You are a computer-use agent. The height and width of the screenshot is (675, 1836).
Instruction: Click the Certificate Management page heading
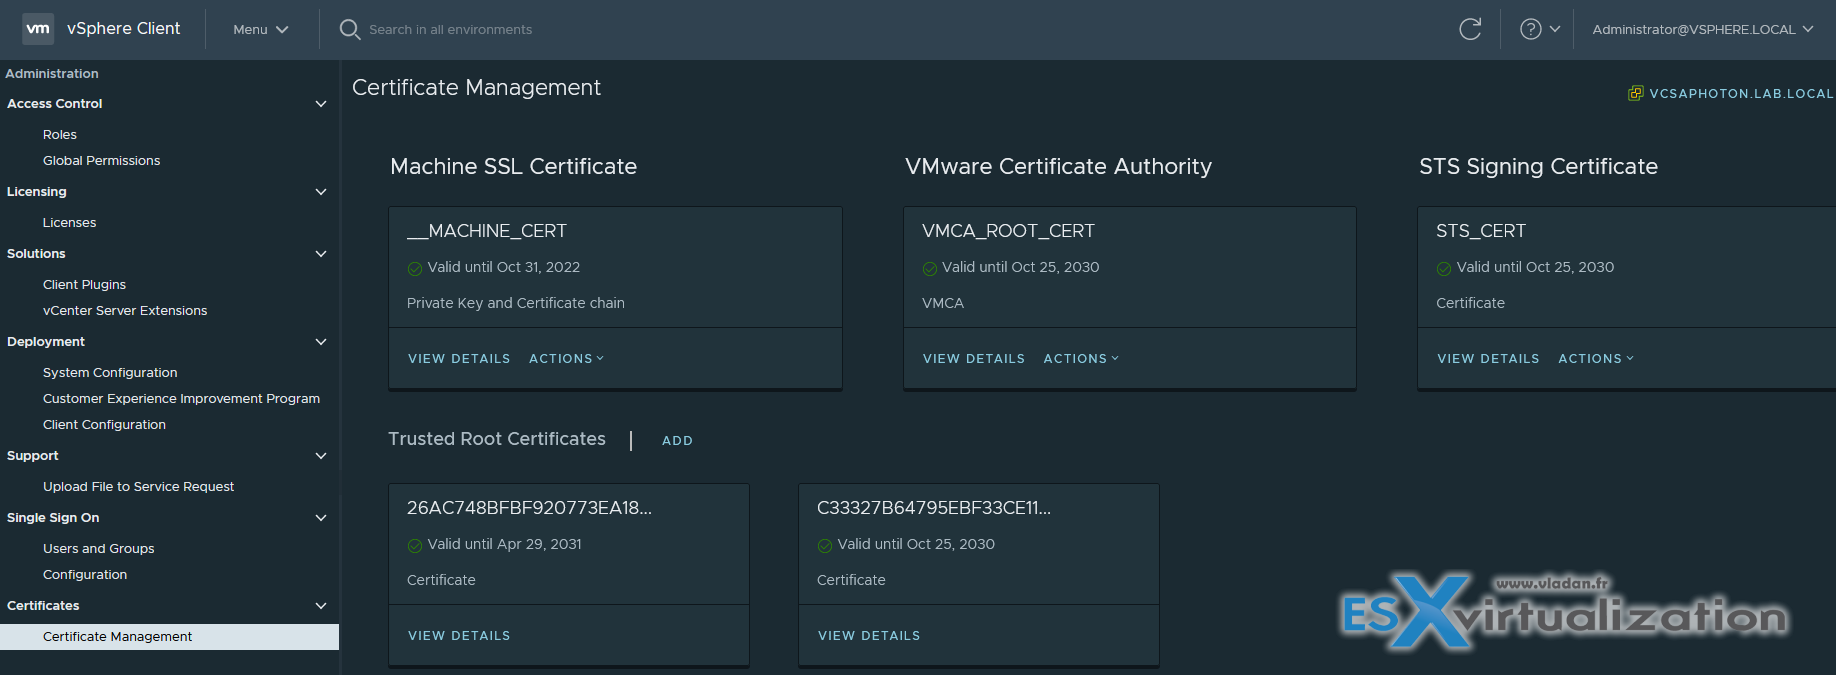pyautogui.click(x=476, y=88)
